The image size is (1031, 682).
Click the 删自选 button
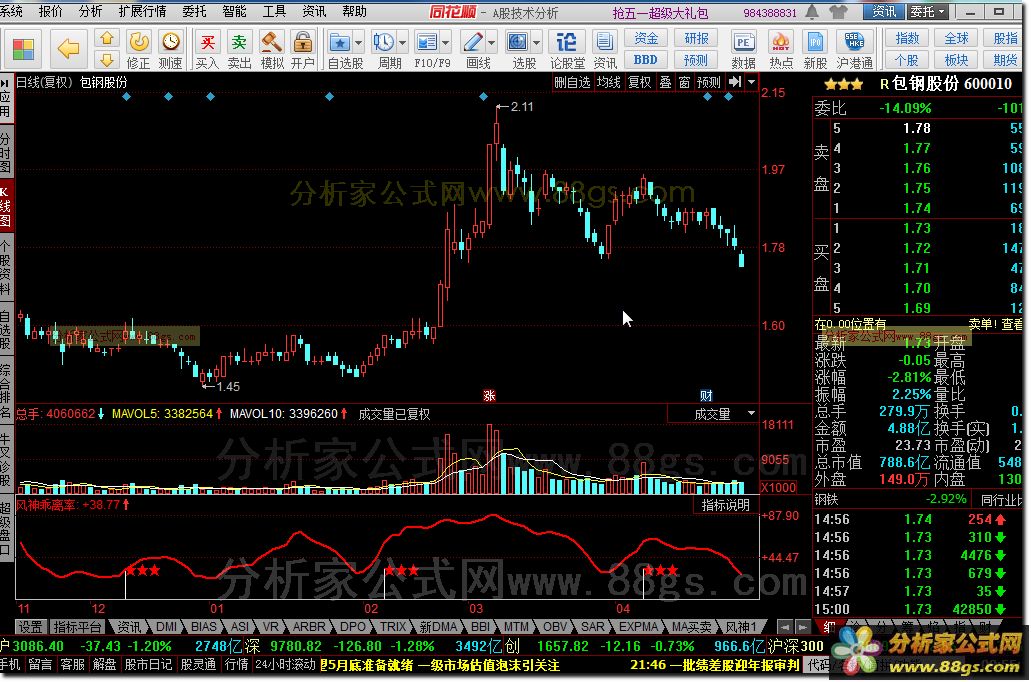tap(572, 82)
